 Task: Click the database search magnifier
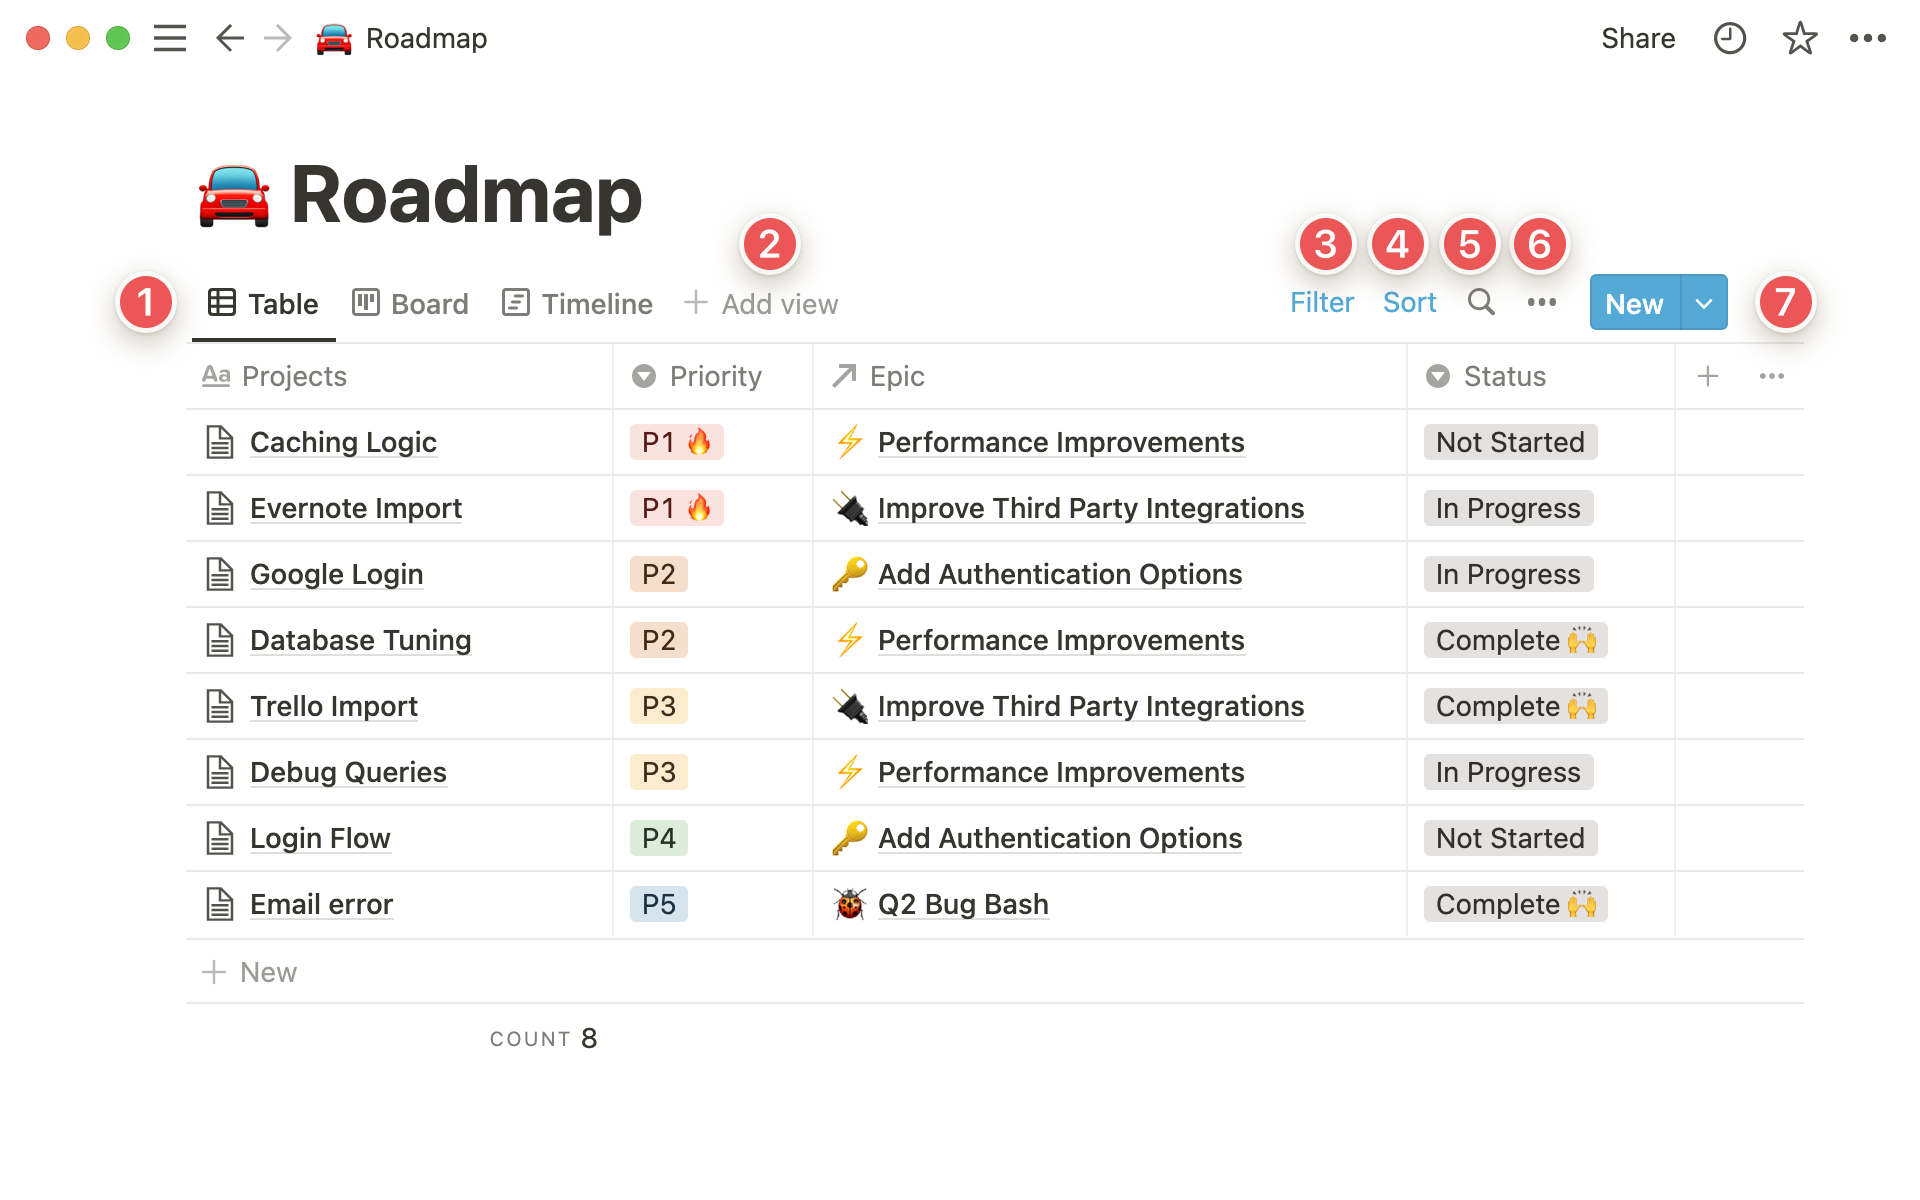tap(1481, 302)
